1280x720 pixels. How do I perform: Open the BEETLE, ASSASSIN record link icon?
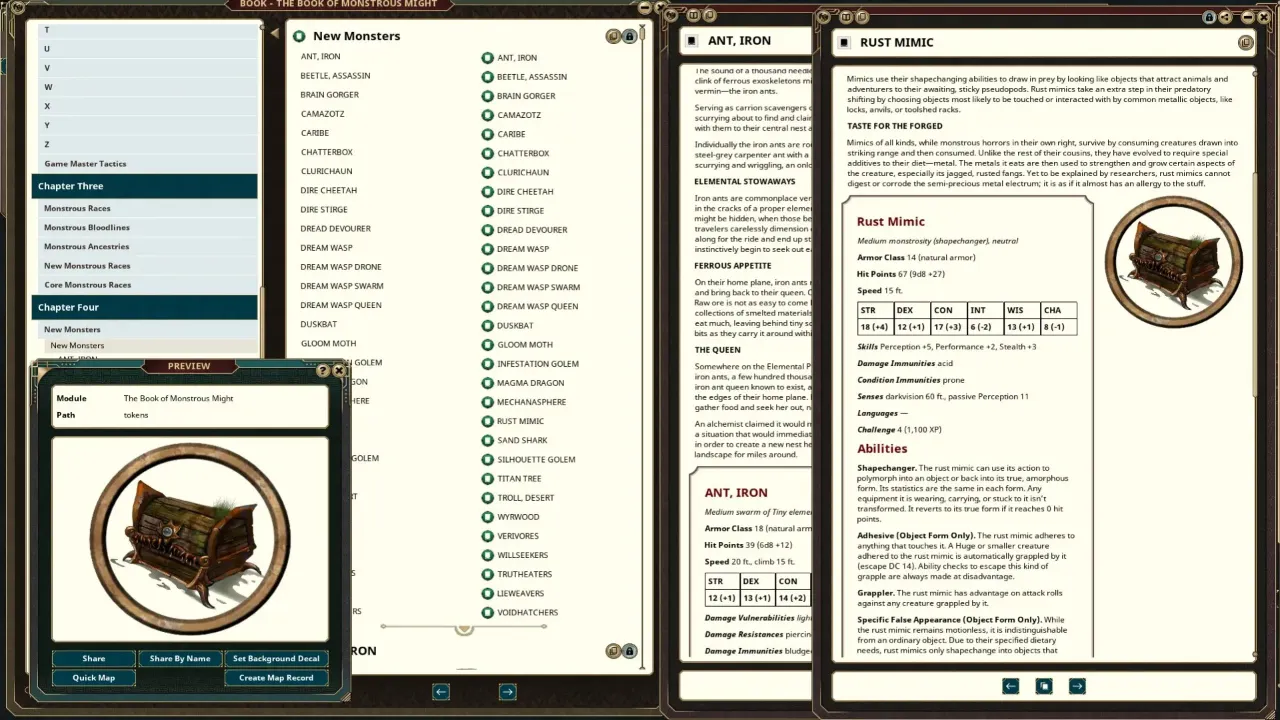click(x=487, y=77)
